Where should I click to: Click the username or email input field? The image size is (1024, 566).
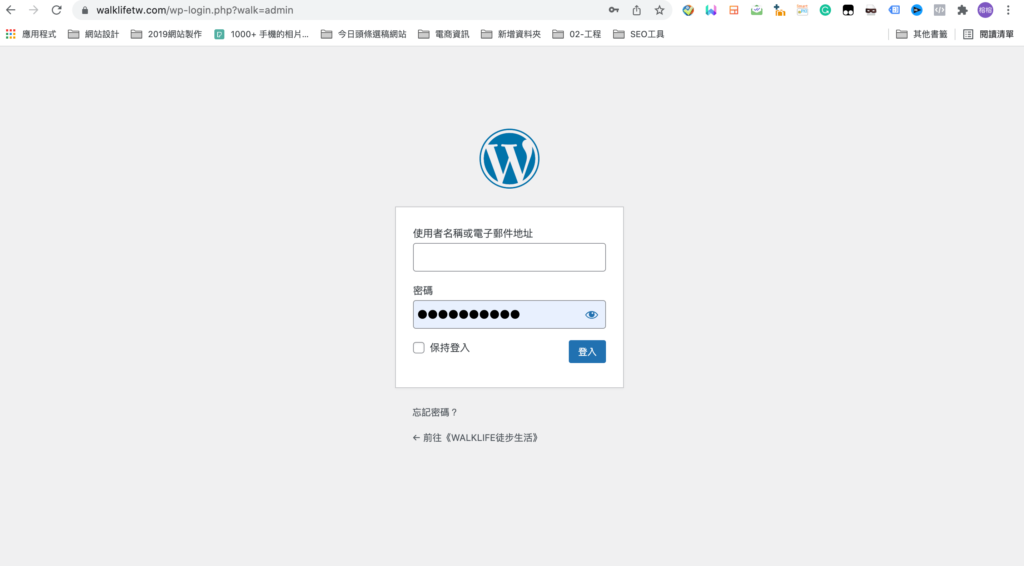[509, 257]
